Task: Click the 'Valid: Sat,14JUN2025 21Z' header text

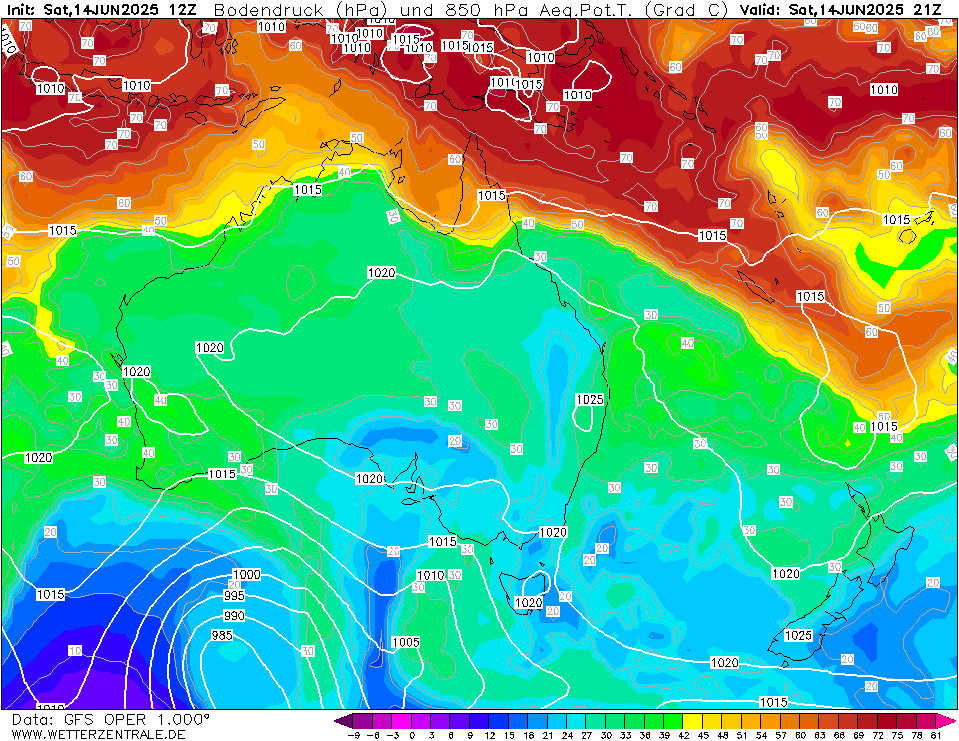Action: (x=840, y=9)
